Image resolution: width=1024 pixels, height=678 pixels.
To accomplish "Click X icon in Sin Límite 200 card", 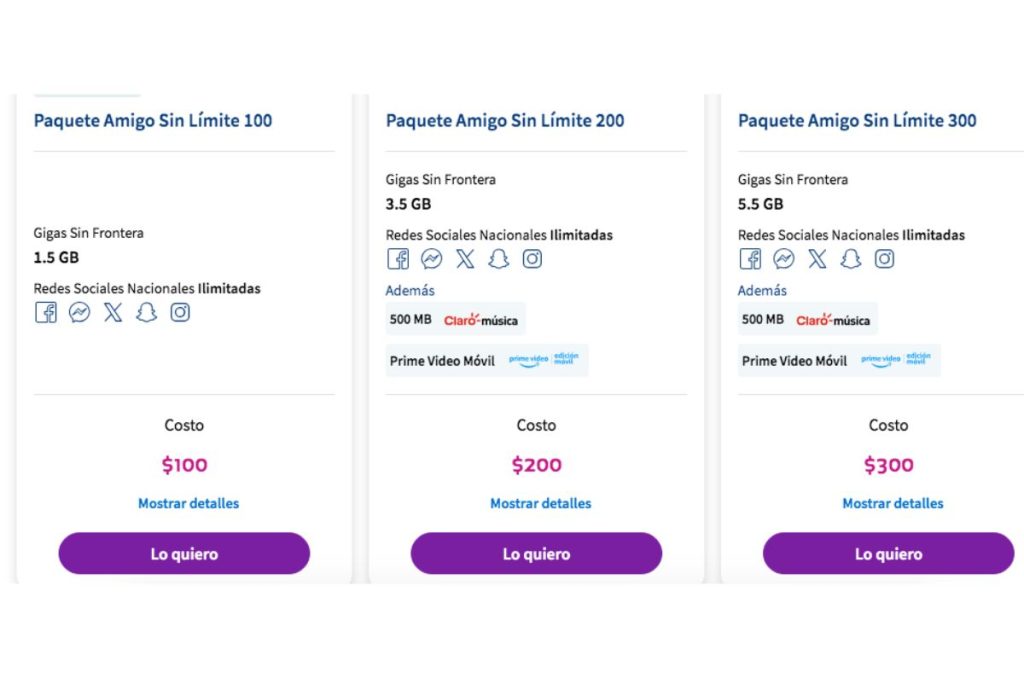I will [x=465, y=259].
